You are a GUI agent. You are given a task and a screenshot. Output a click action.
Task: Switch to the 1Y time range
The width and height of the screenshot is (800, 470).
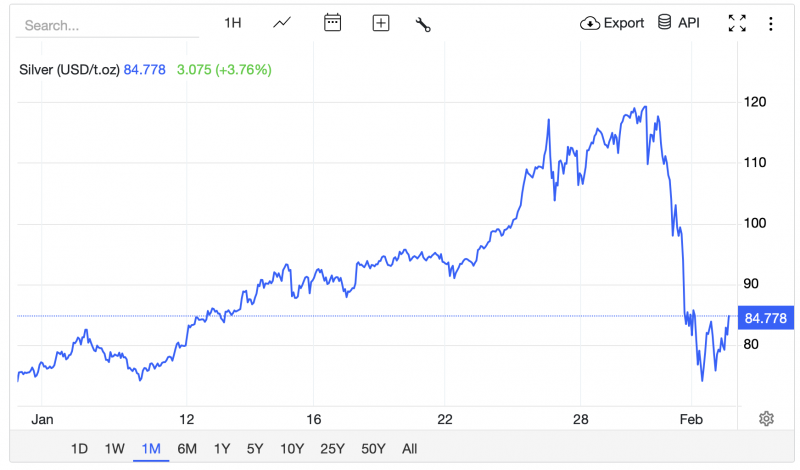pyautogui.click(x=222, y=449)
